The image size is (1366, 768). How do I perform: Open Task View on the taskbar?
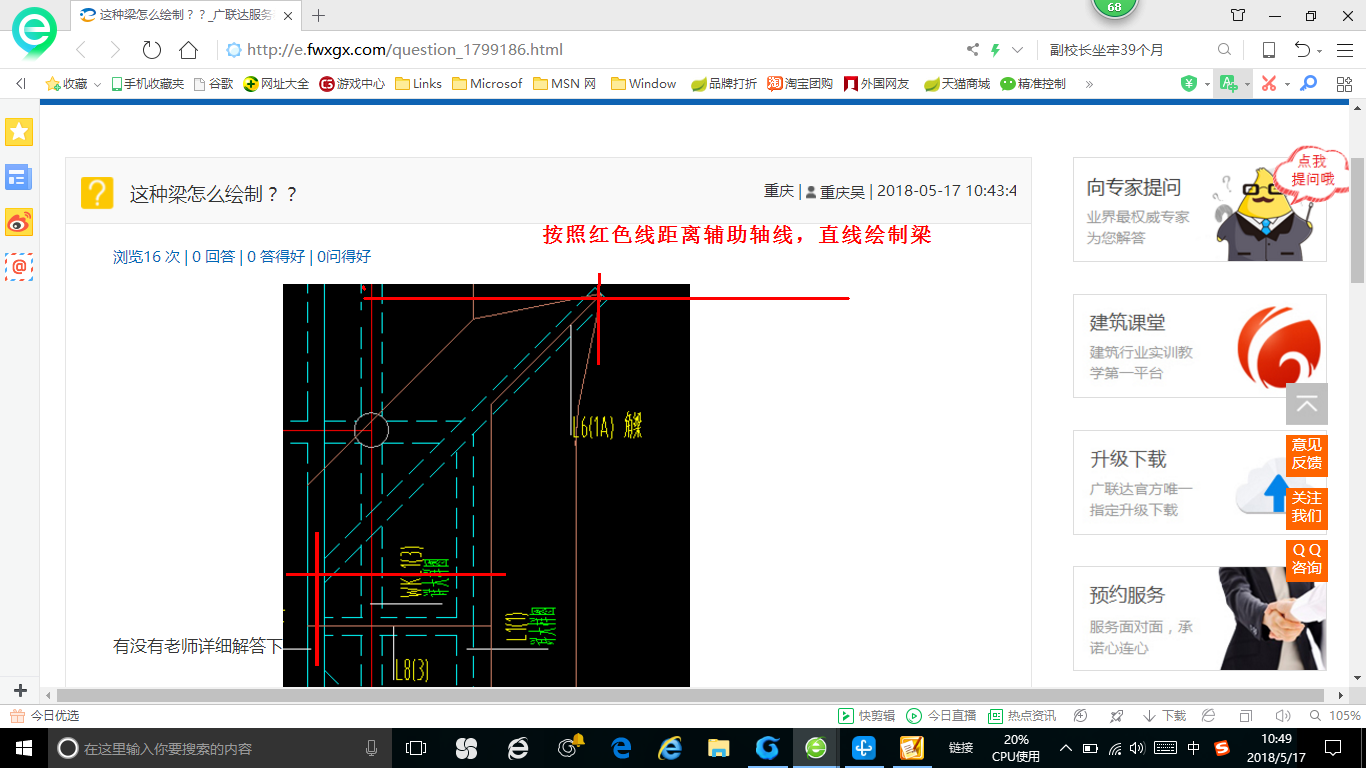(x=416, y=747)
